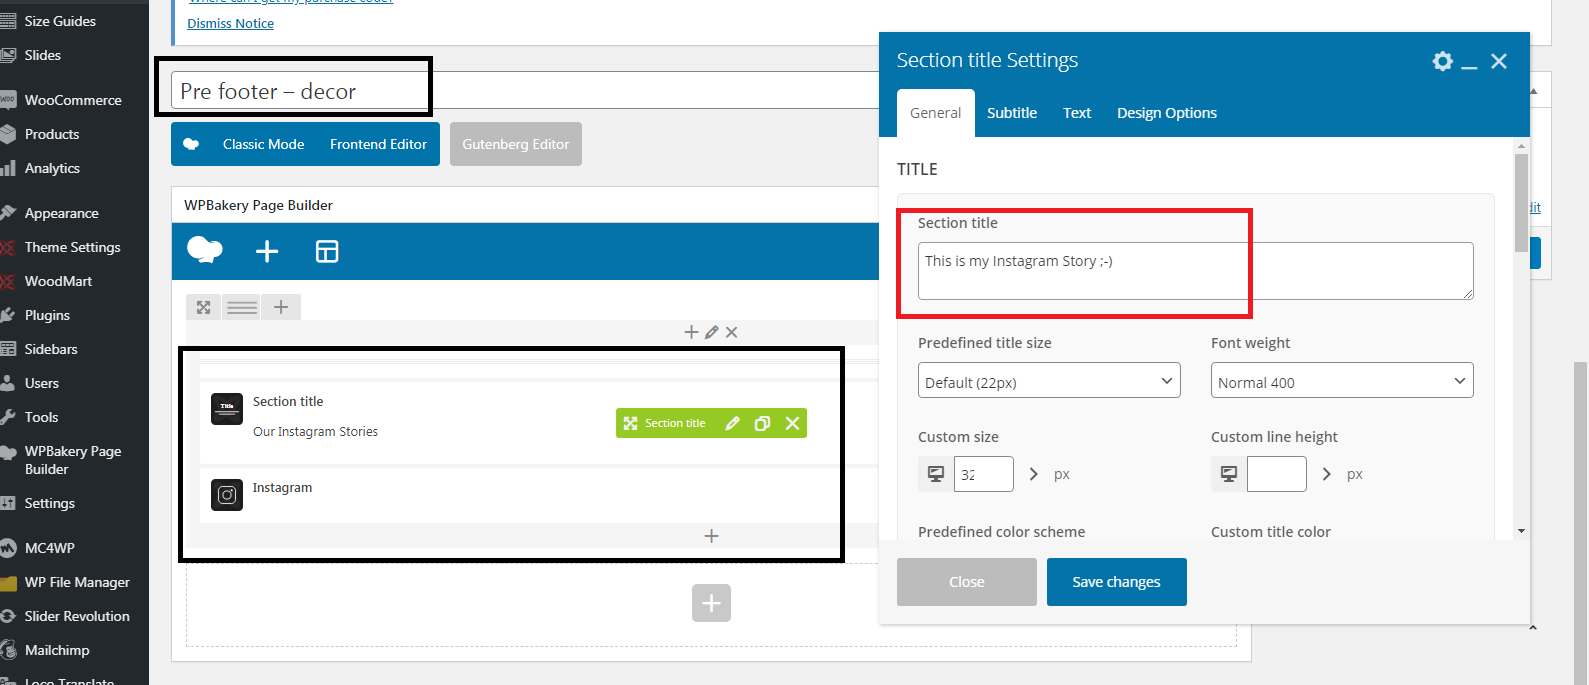Click Section title text area
Viewport: 1589px width, 685px height.
[1195, 270]
